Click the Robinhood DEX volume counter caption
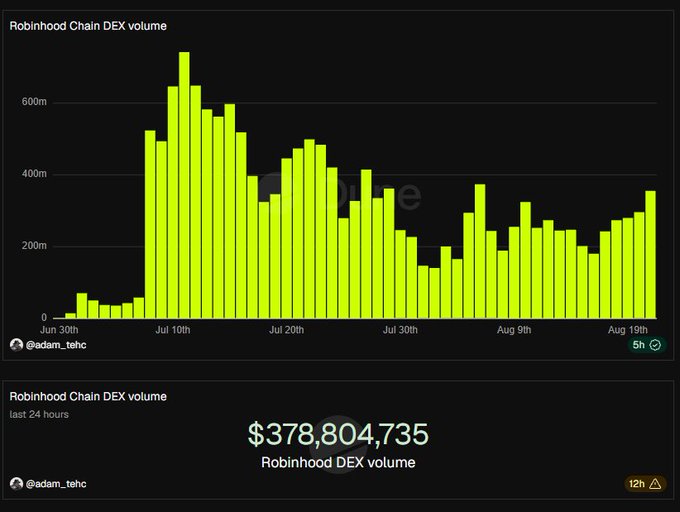Image resolution: width=680 pixels, height=512 pixels. click(338, 463)
